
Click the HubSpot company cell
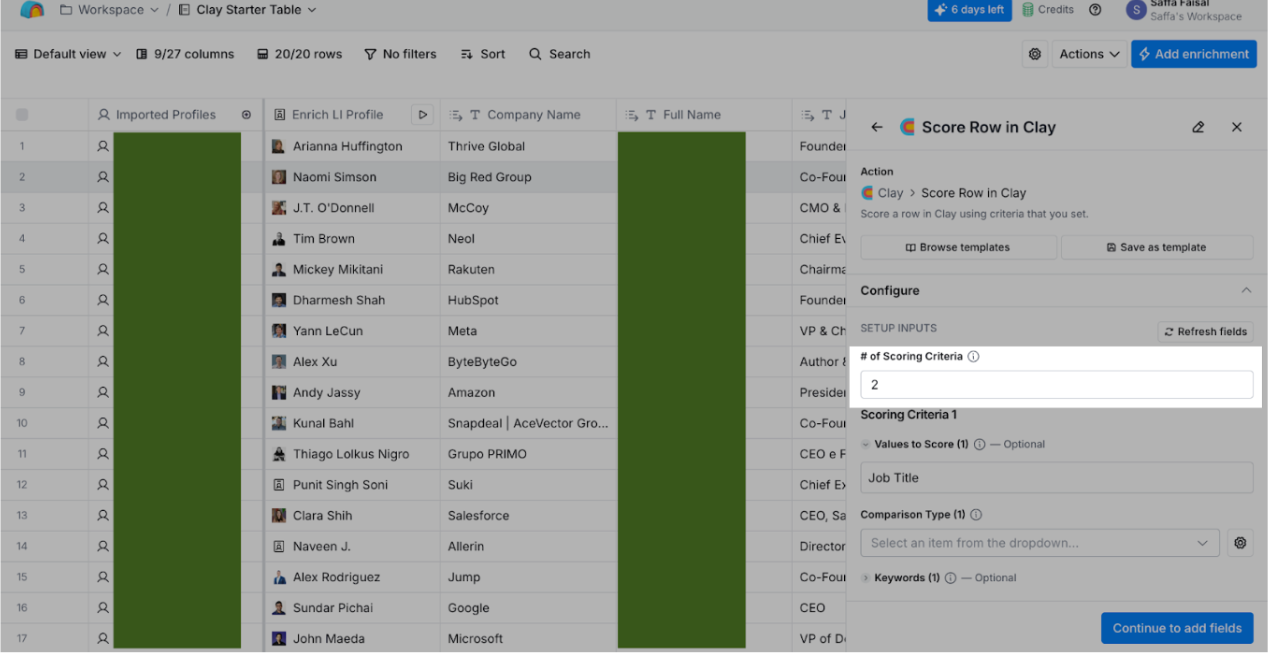pos(528,300)
